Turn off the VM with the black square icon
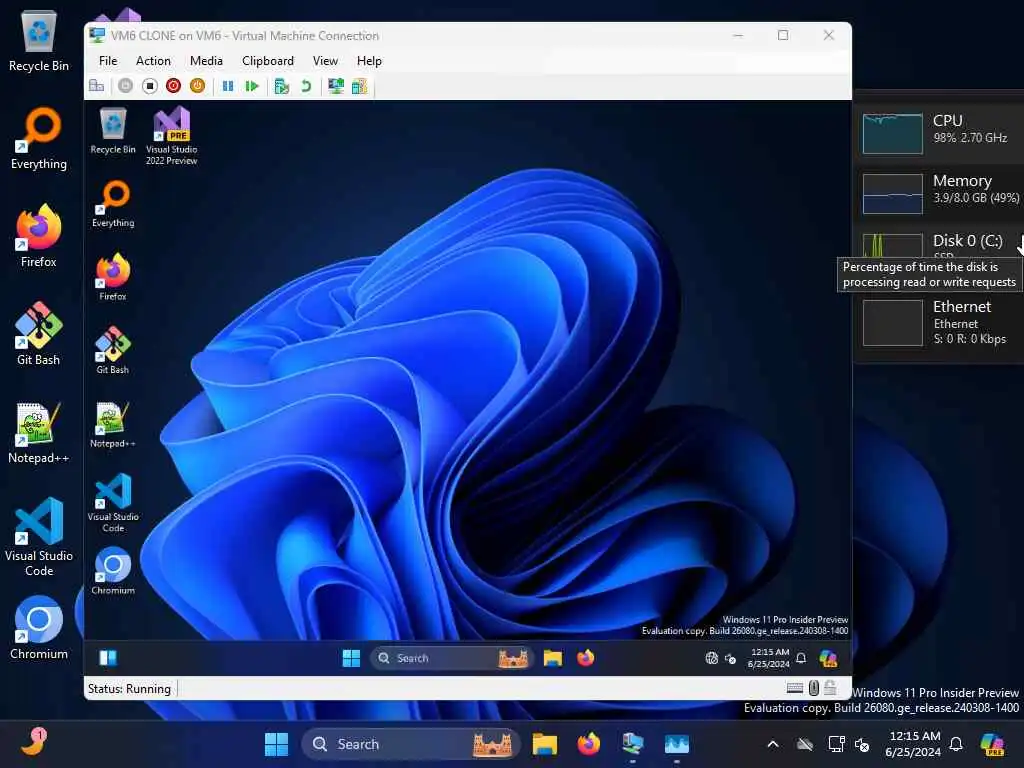This screenshot has height=768, width=1024. point(150,86)
